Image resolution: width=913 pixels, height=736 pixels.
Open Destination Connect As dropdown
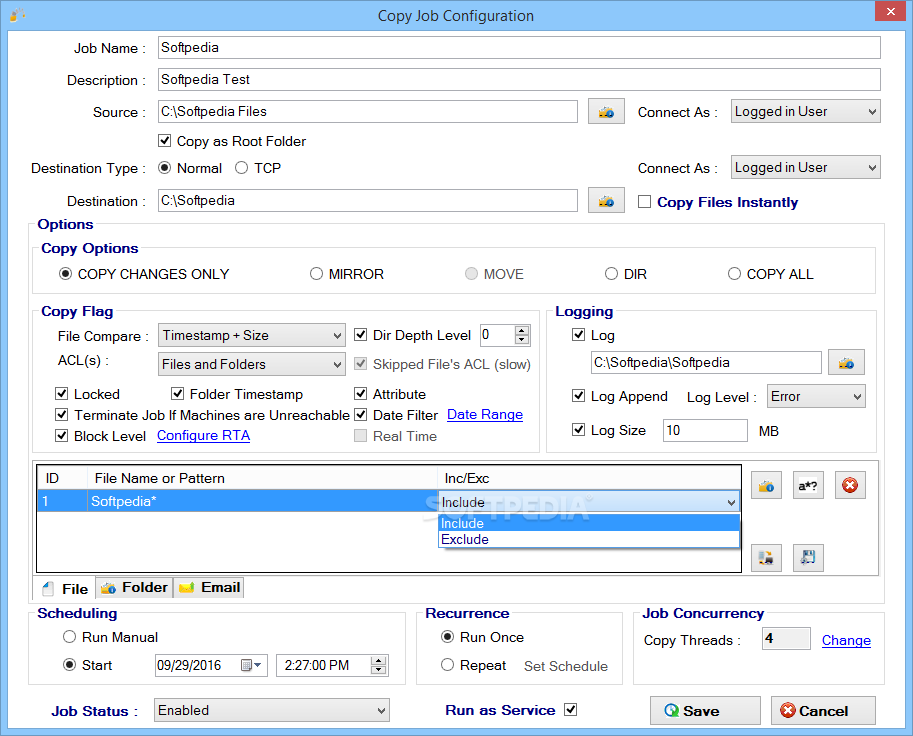(806, 167)
